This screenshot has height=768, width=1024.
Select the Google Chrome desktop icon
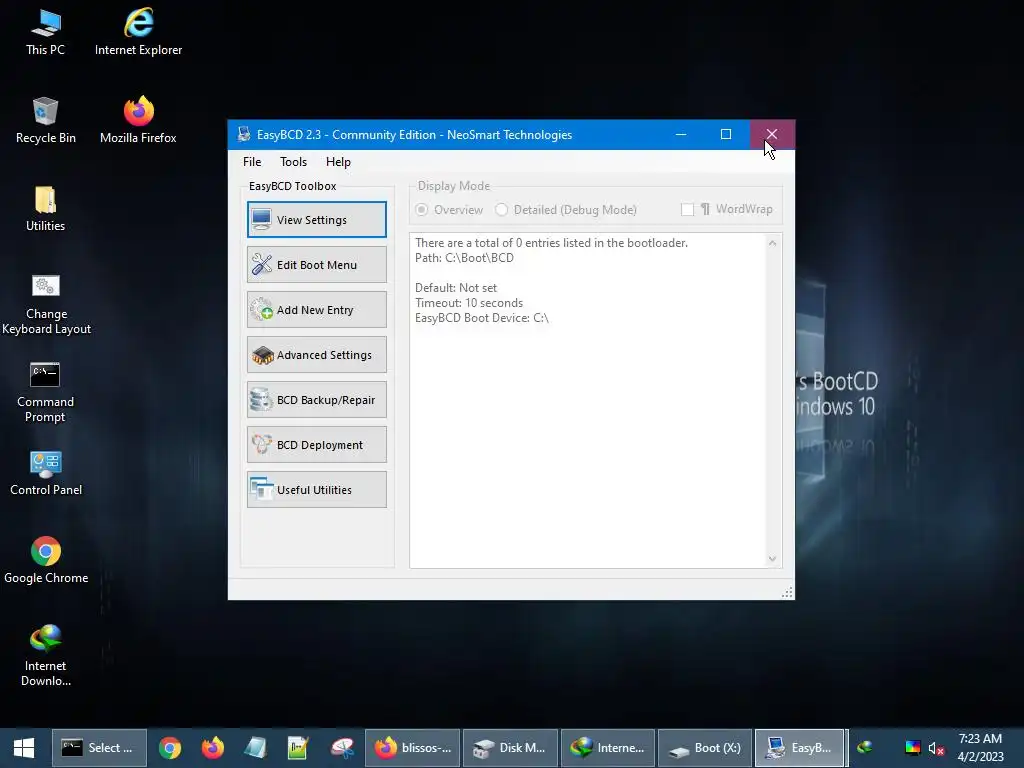tap(46, 560)
